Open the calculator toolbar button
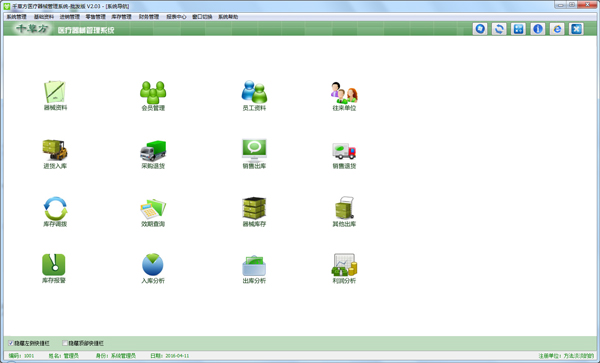The image size is (600, 363). [518, 29]
